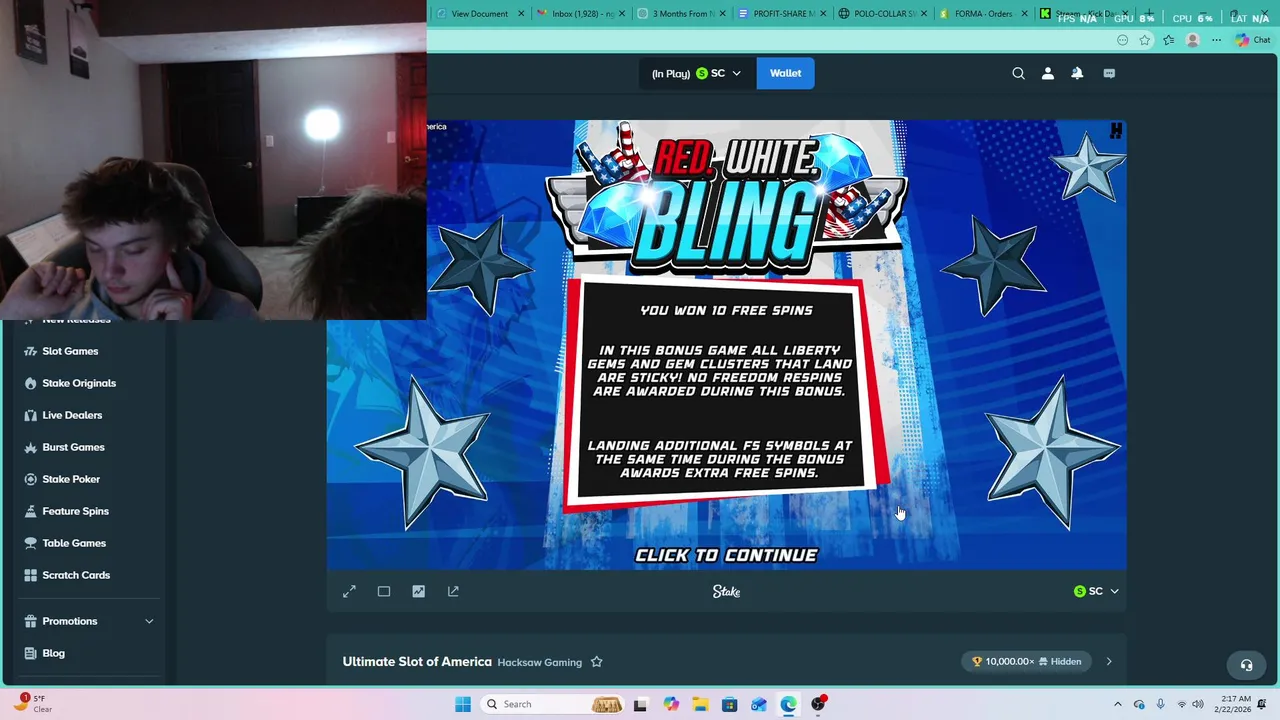Open Burst Games in sidebar
Screen dimensions: 1280x720
coord(73,447)
